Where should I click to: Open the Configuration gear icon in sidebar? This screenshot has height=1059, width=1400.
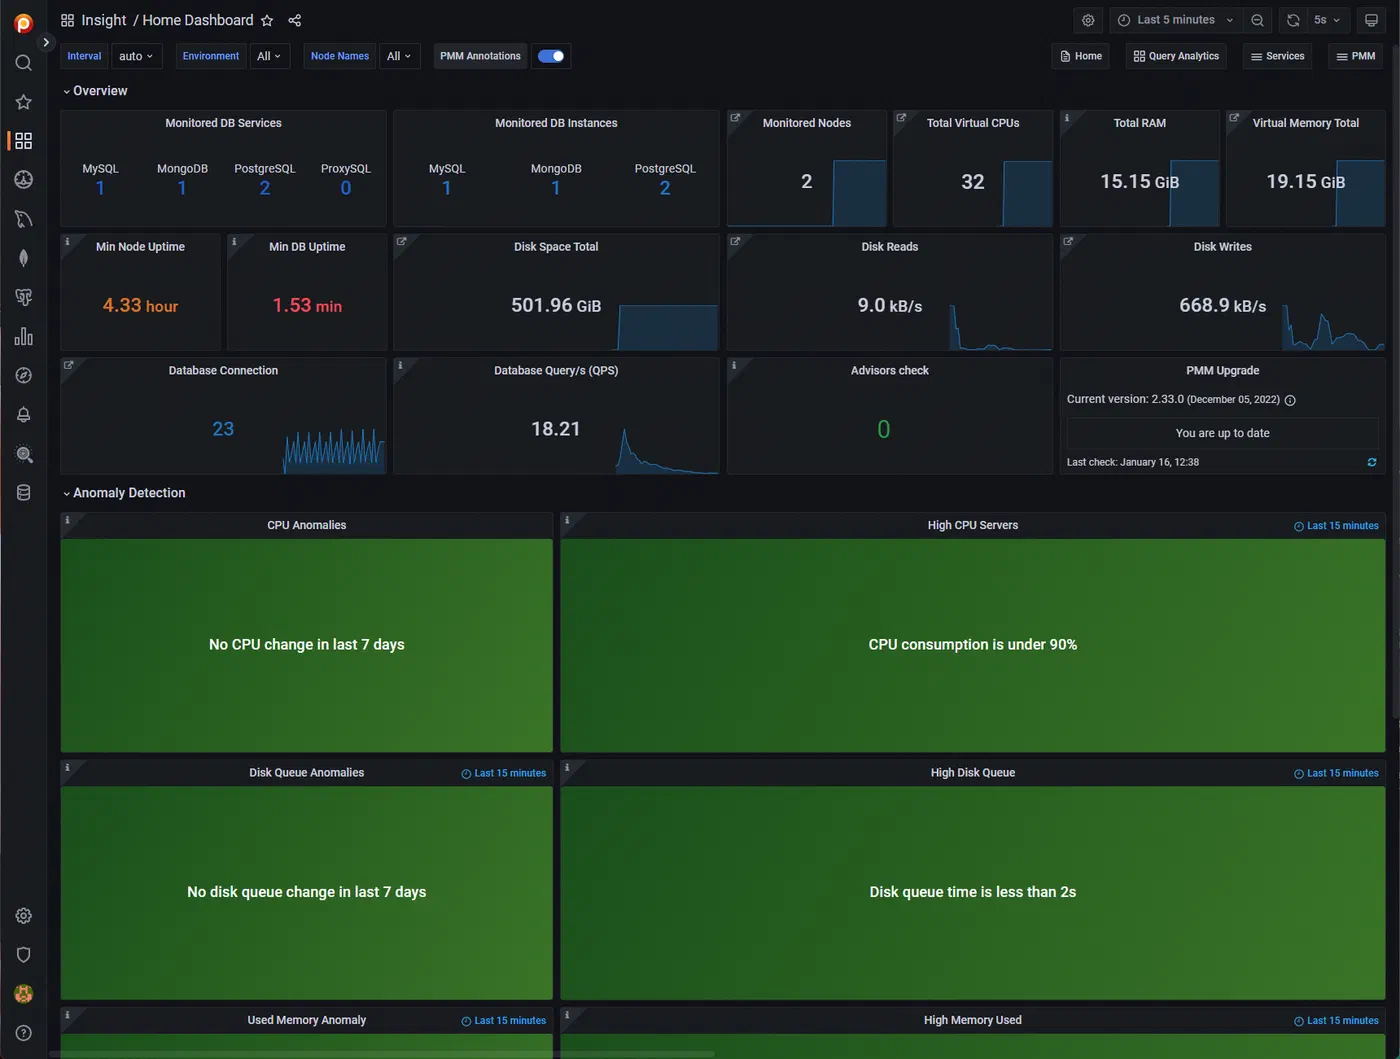23,916
